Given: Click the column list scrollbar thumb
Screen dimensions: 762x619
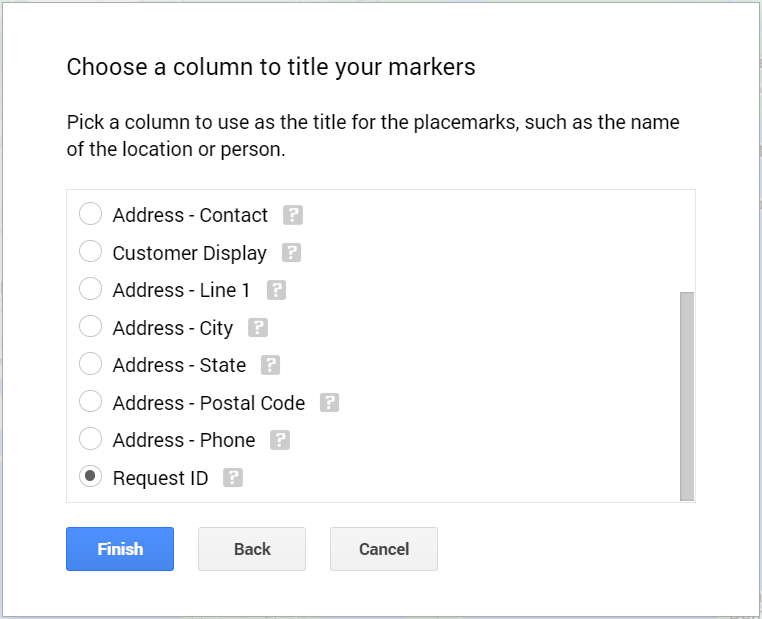Looking at the screenshot, I should [687, 395].
